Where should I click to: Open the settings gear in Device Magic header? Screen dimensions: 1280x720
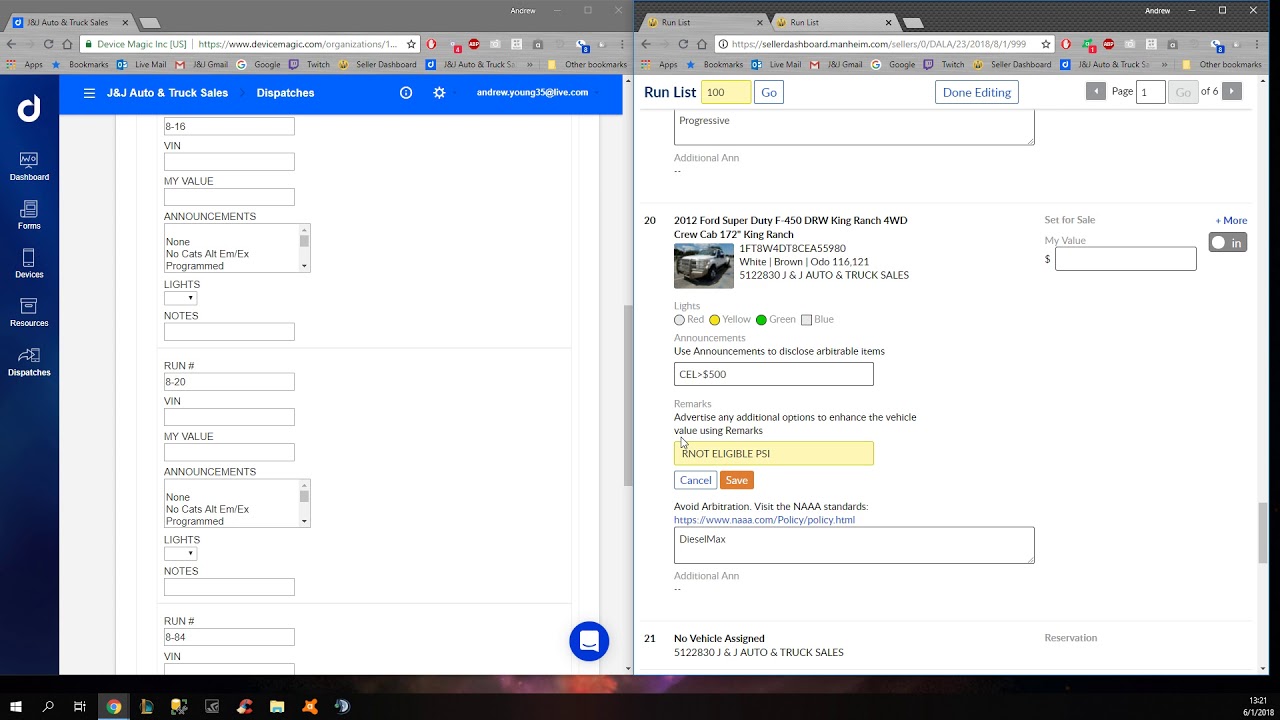[439, 93]
